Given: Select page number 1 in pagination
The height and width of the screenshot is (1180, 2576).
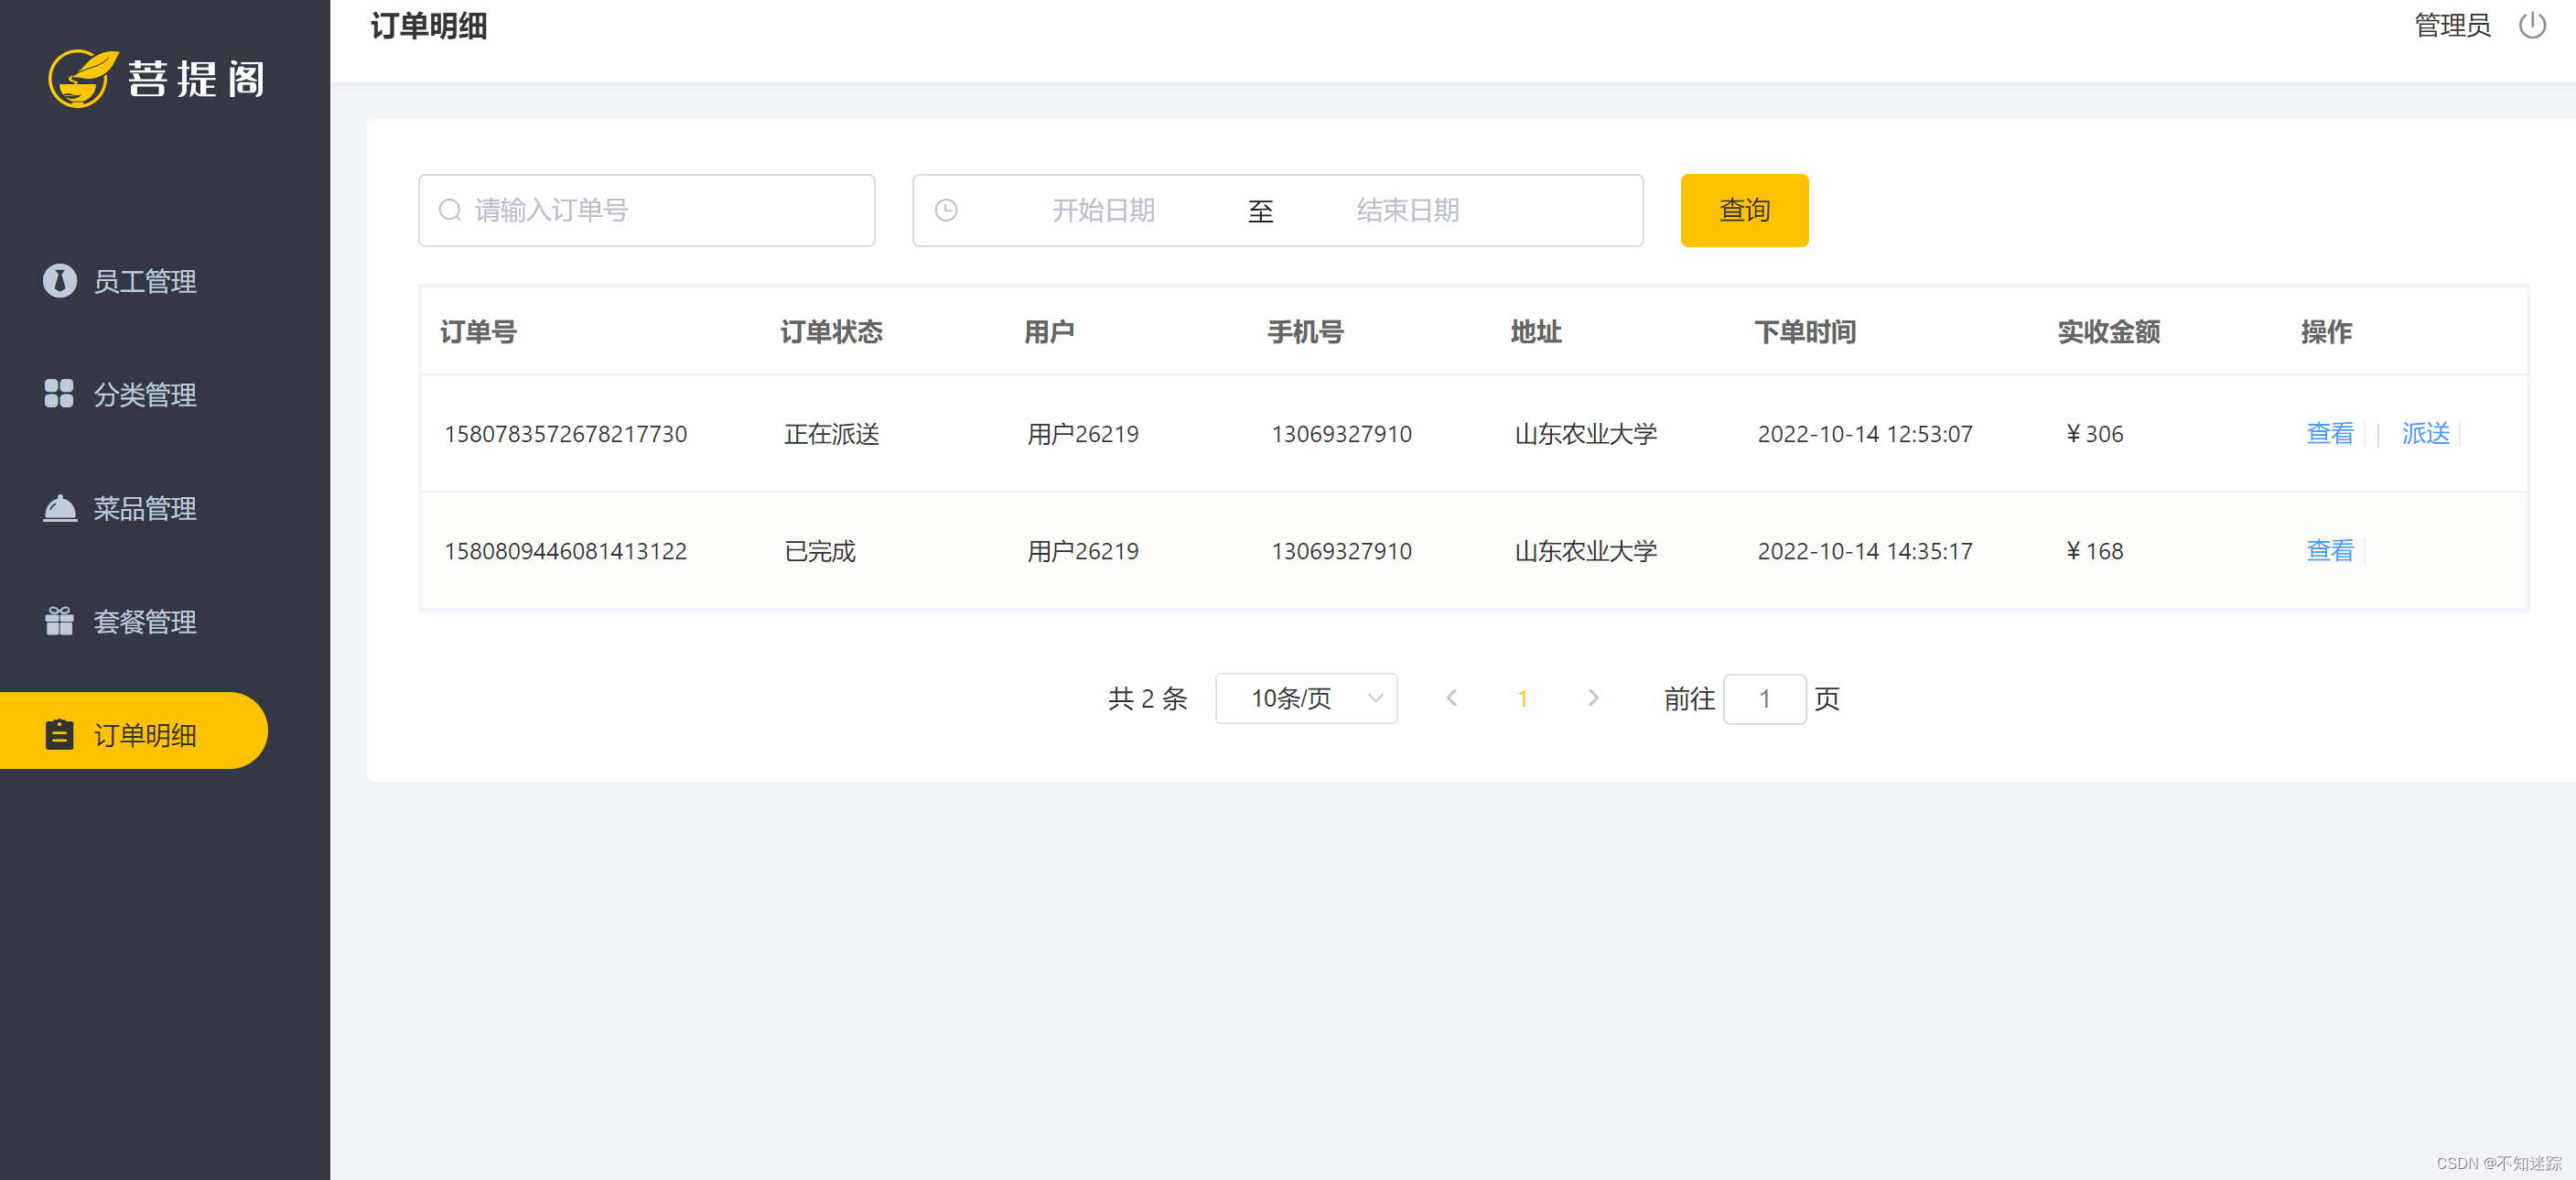Looking at the screenshot, I should click(x=1522, y=698).
